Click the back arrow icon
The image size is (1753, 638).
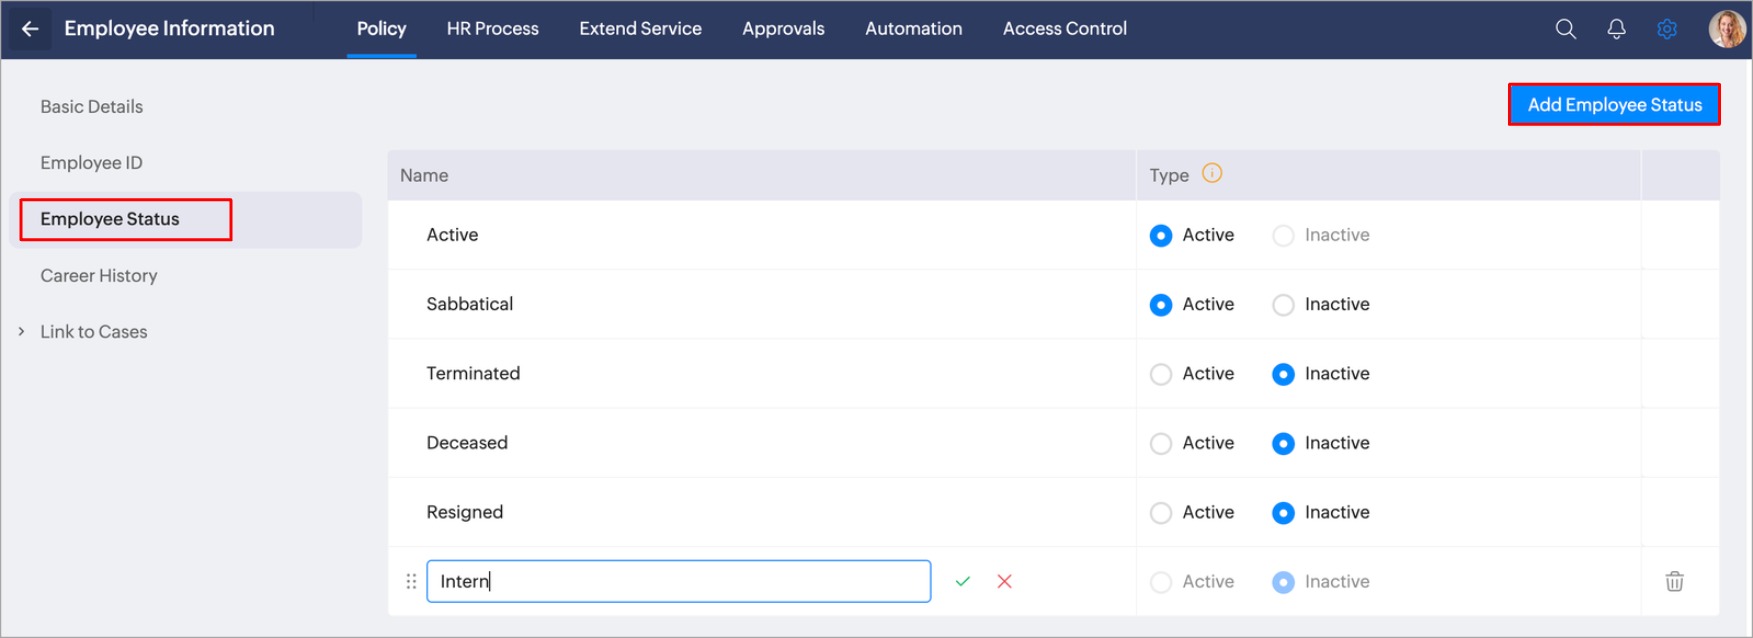(30, 29)
